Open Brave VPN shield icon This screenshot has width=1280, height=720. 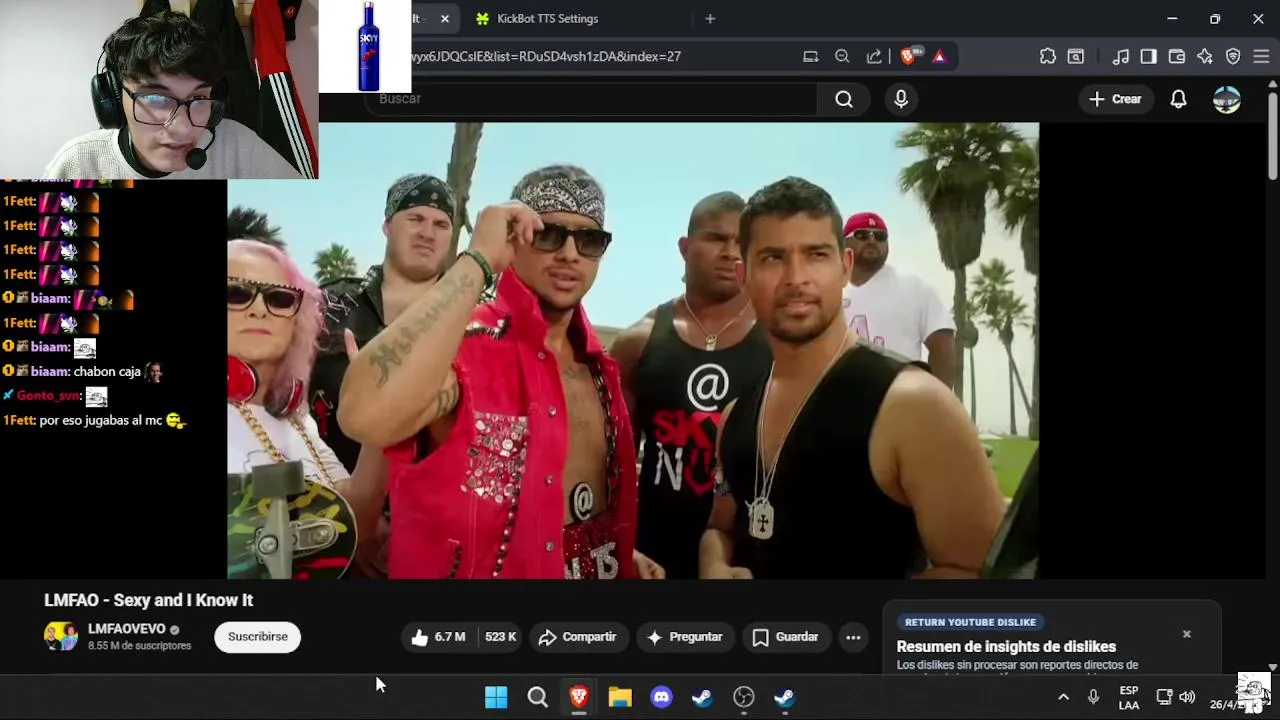(x=1233, y=57)
